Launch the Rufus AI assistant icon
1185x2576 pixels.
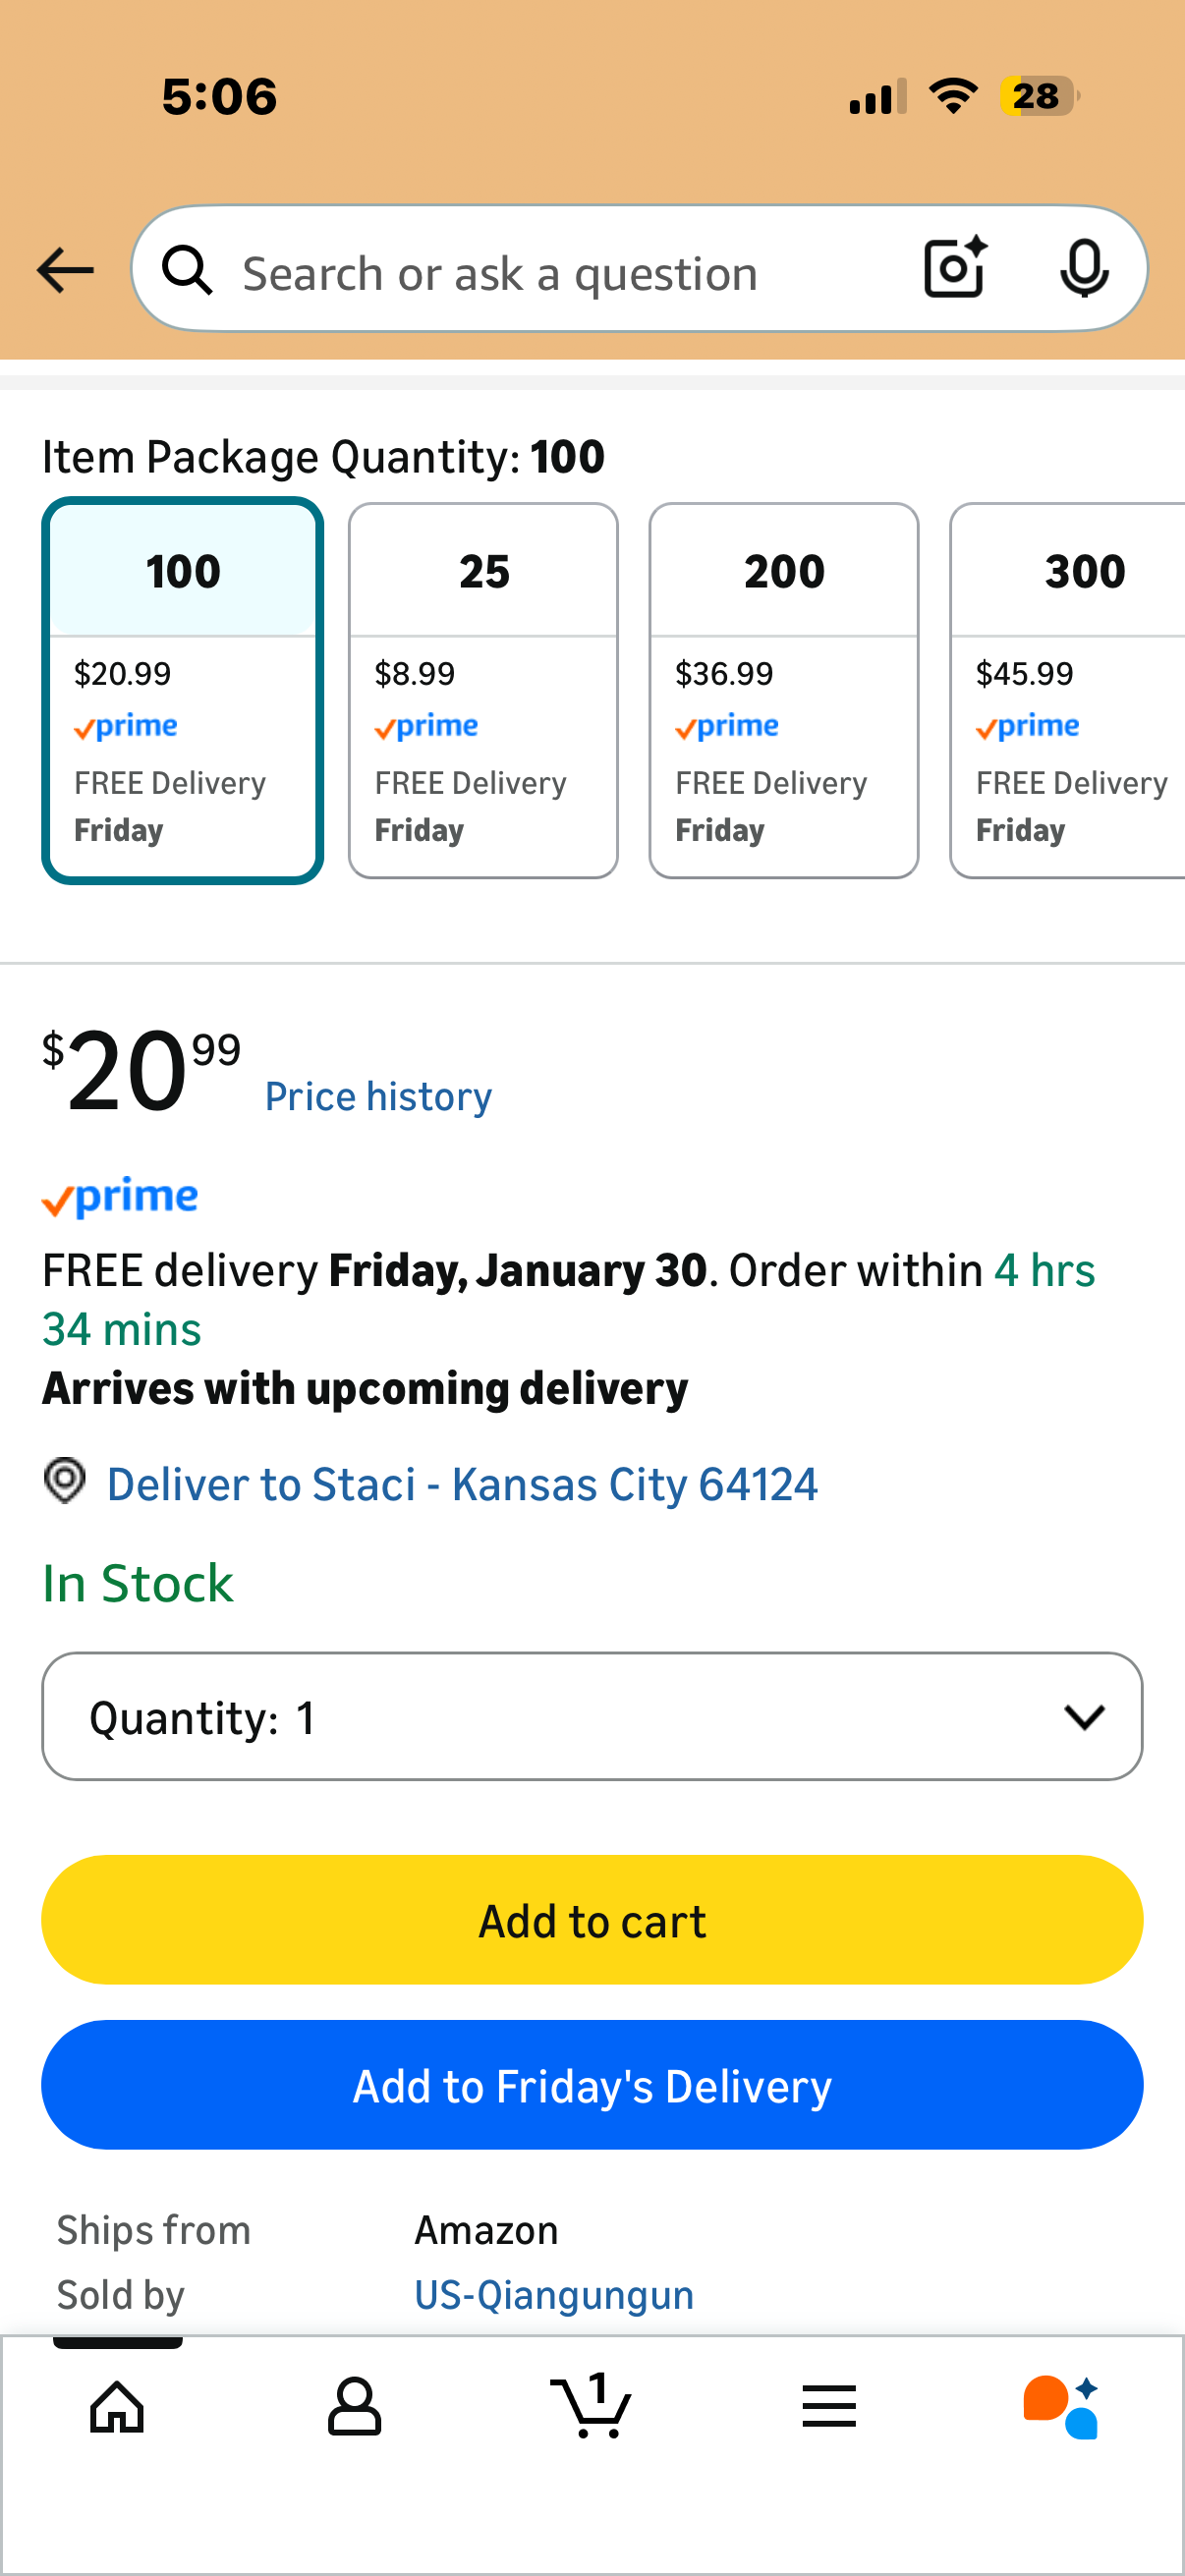click(1062, 2406)
